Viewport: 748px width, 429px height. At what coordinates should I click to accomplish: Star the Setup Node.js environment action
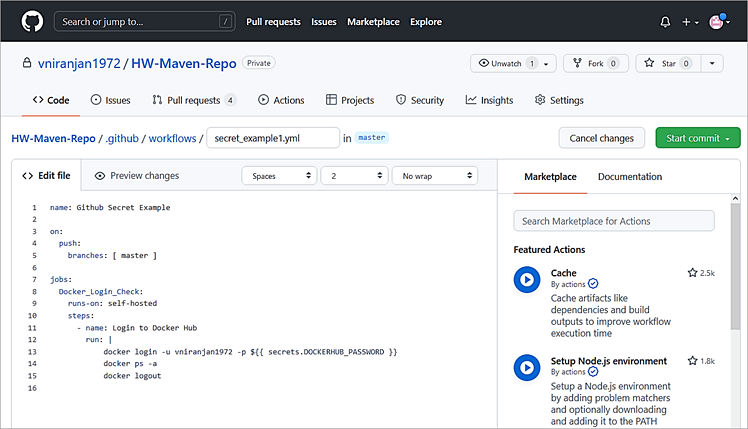point(692,360)
